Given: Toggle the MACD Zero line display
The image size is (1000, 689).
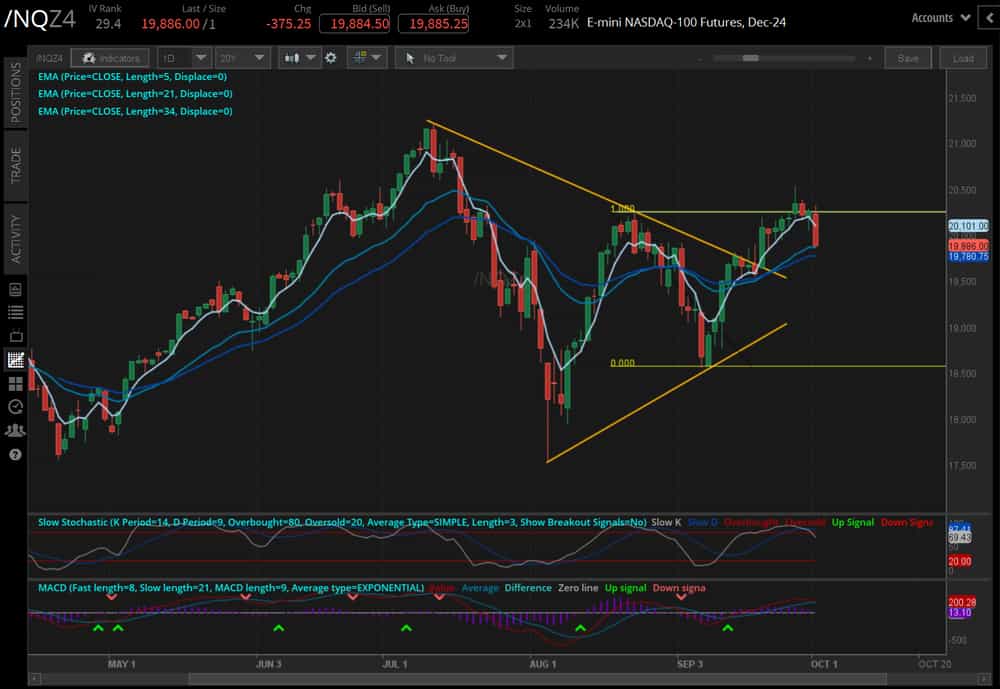Looking at the screenshot, I should 576,588.
